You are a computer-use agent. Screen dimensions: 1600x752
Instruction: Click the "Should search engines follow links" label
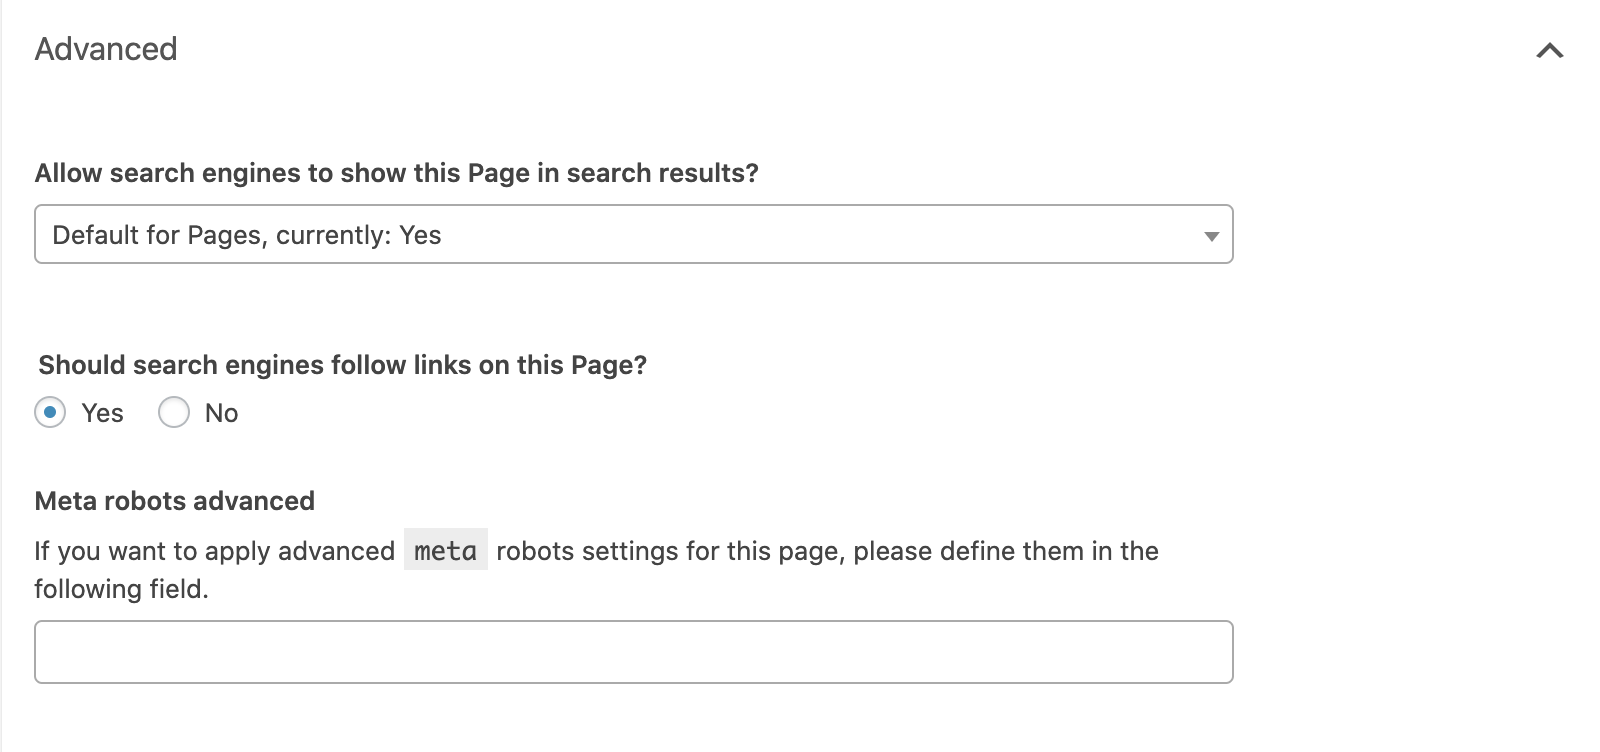pyautogui.click(x=342, y=365)
